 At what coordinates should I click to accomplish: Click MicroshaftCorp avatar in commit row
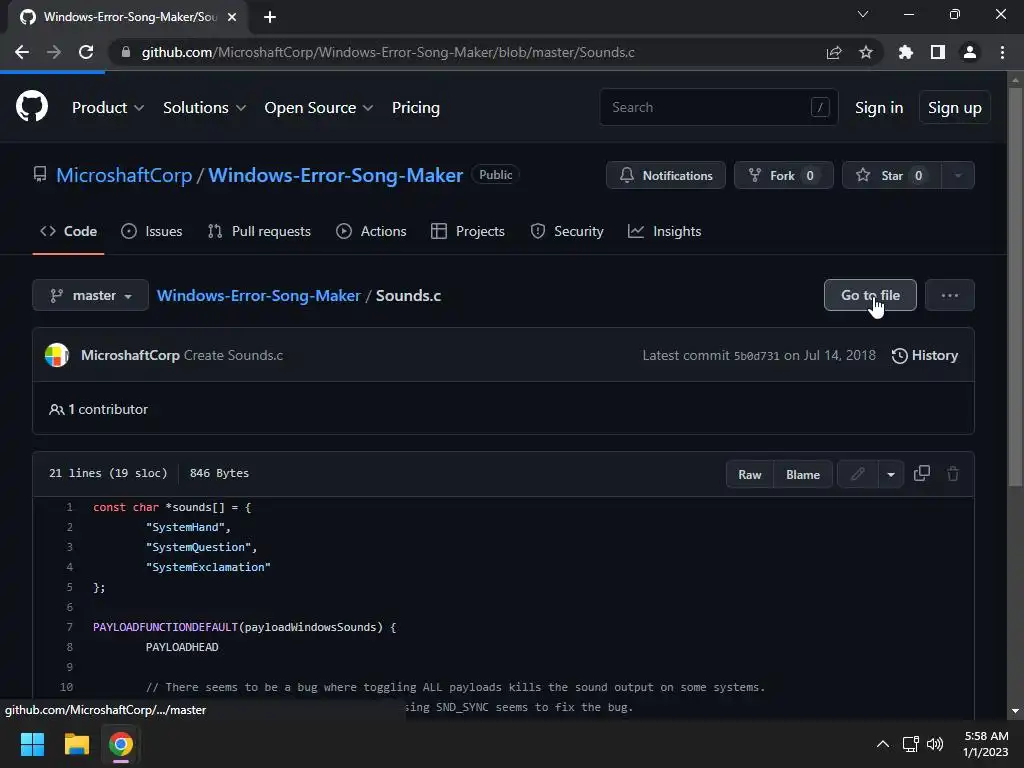[x=57, y=355]
